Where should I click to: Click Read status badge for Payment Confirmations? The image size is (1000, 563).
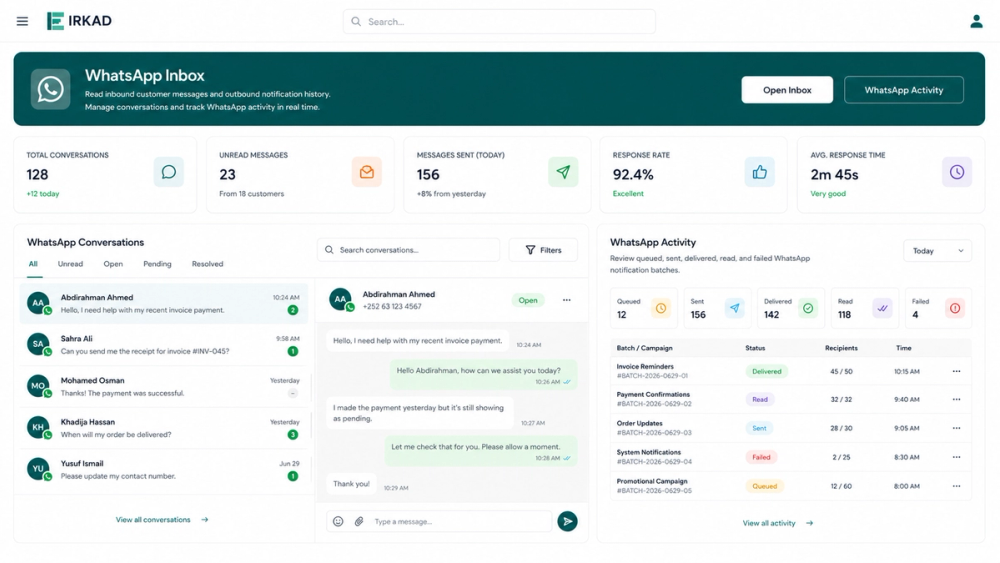pyautogui.click(x=760, y=400)
